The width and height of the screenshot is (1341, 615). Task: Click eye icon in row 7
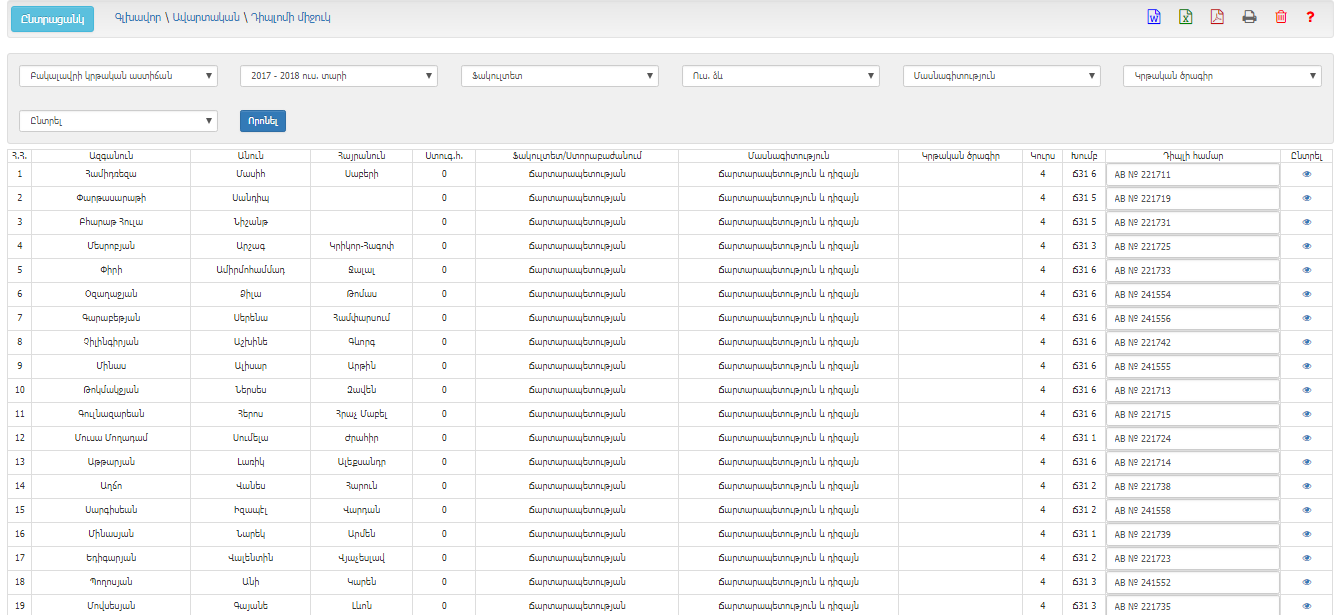point(1306,318)
